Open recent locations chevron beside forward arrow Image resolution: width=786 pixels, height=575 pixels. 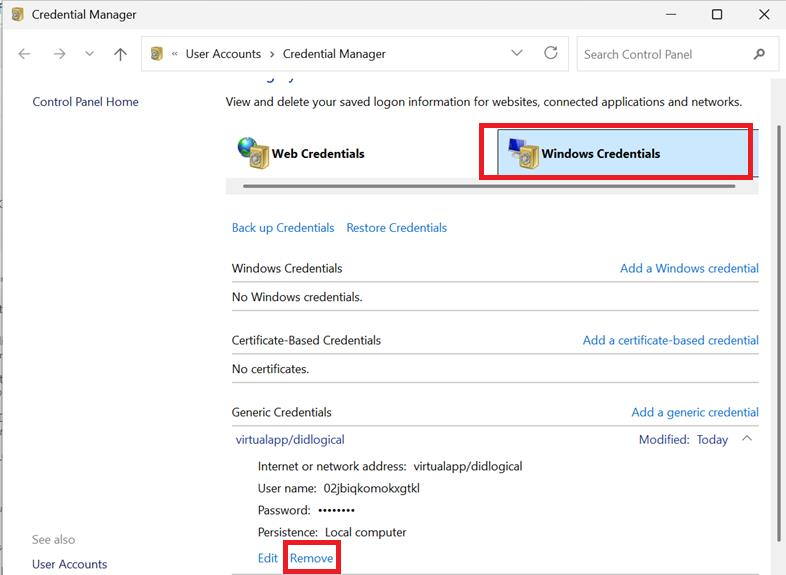pos(89,53)
